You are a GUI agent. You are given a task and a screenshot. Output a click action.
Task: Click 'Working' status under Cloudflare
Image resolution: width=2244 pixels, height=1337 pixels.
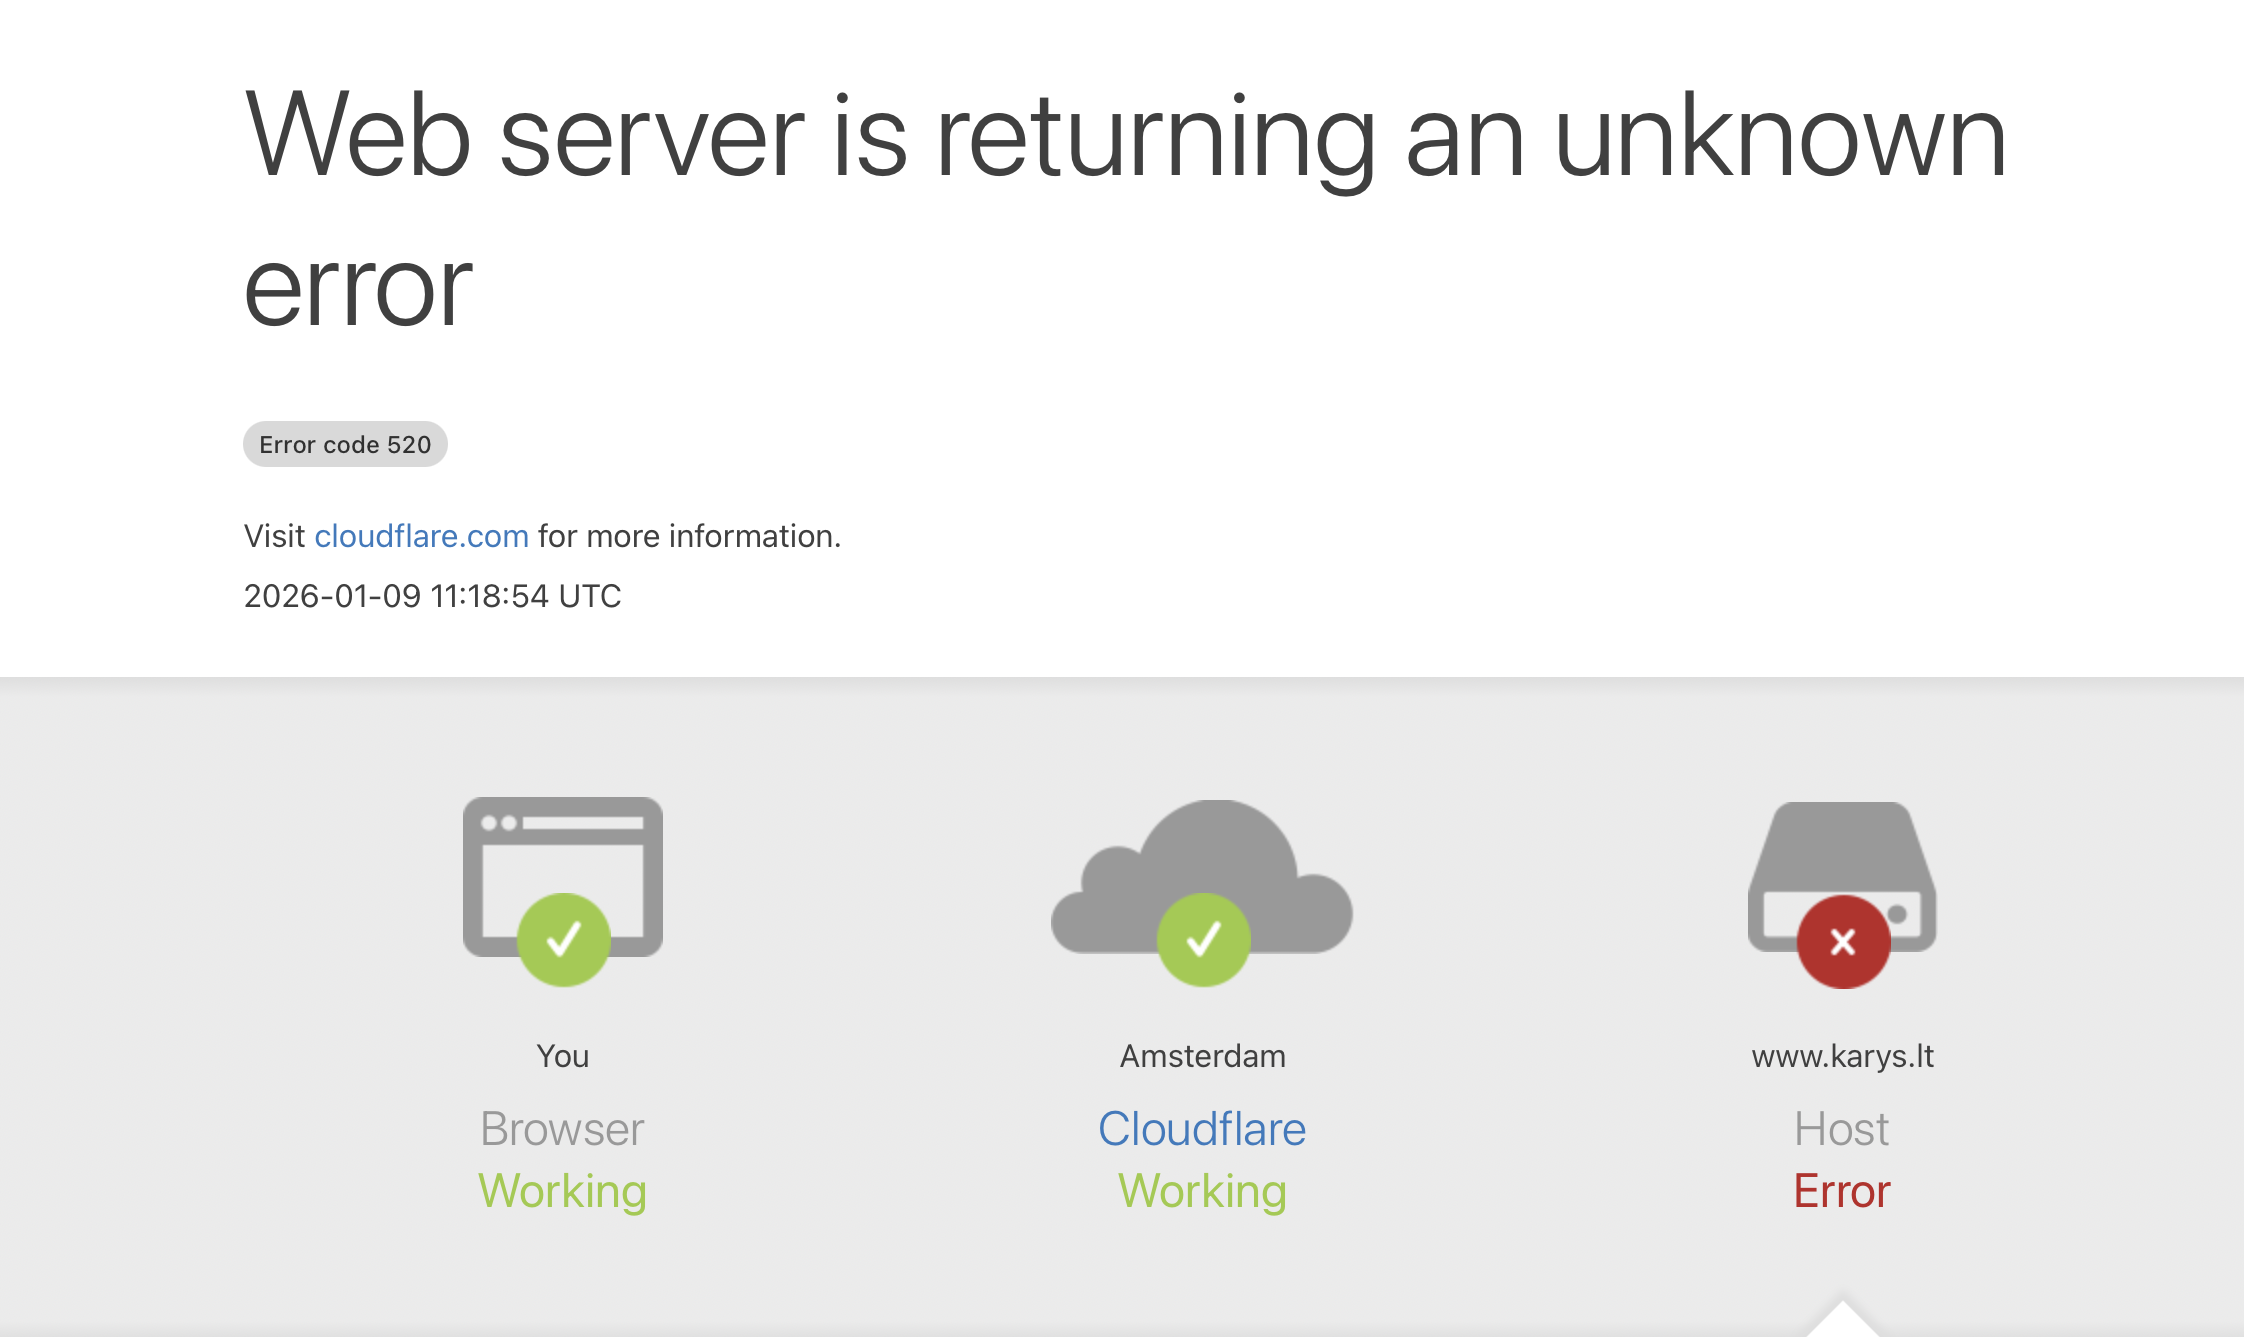1202,1192
